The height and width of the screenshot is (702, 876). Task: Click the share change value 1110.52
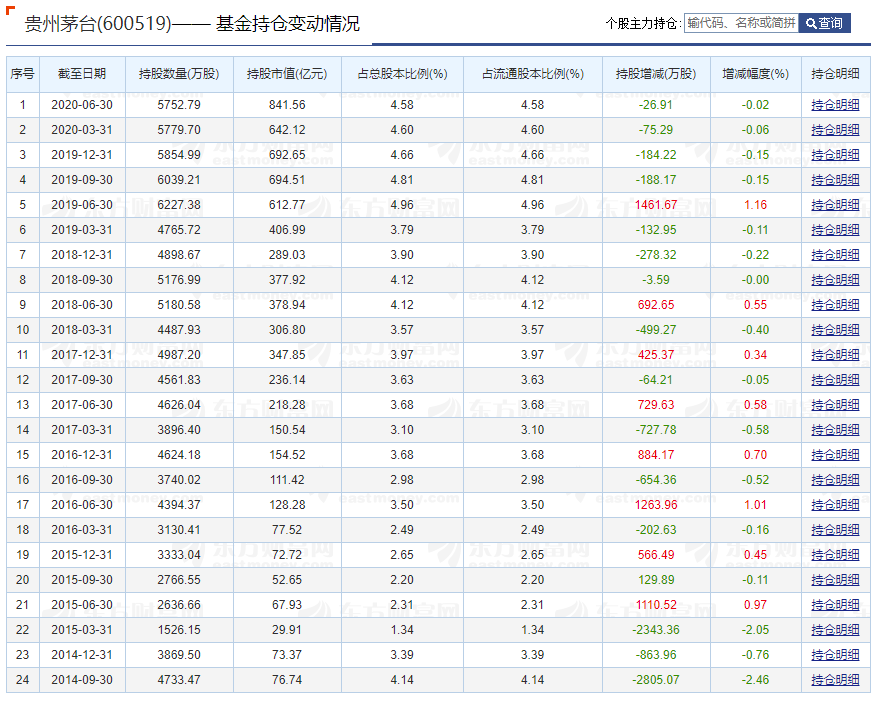656,605
